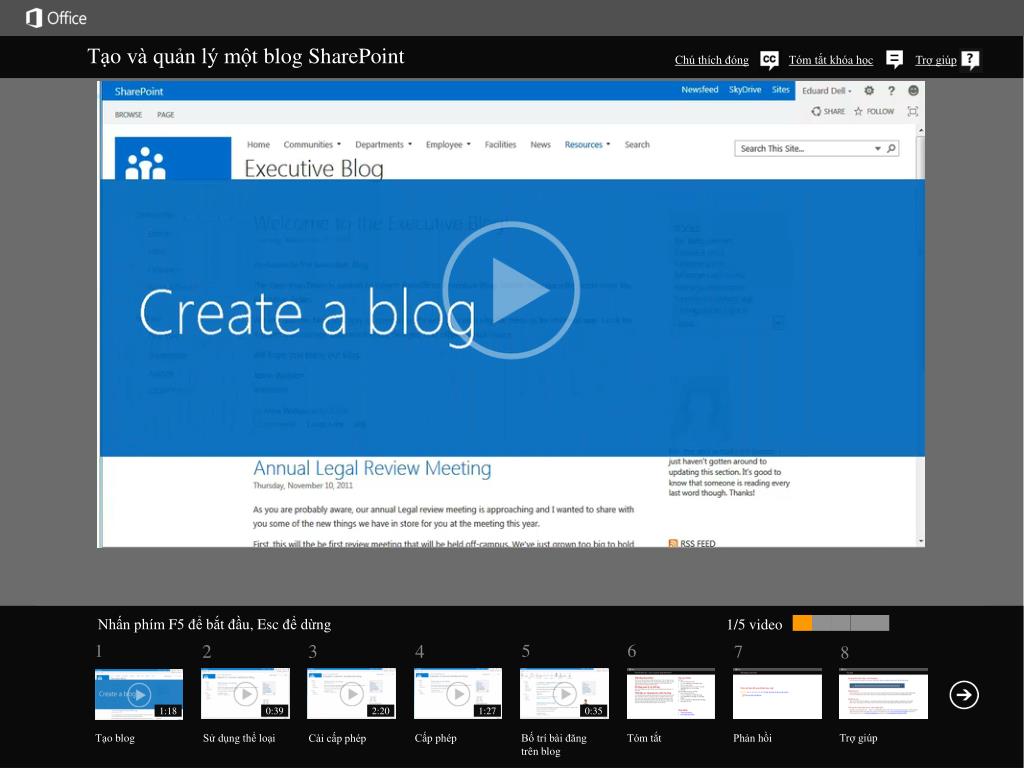
Task: Open Newsfeed link in SharePoint bar
Action: pos(699,90)
